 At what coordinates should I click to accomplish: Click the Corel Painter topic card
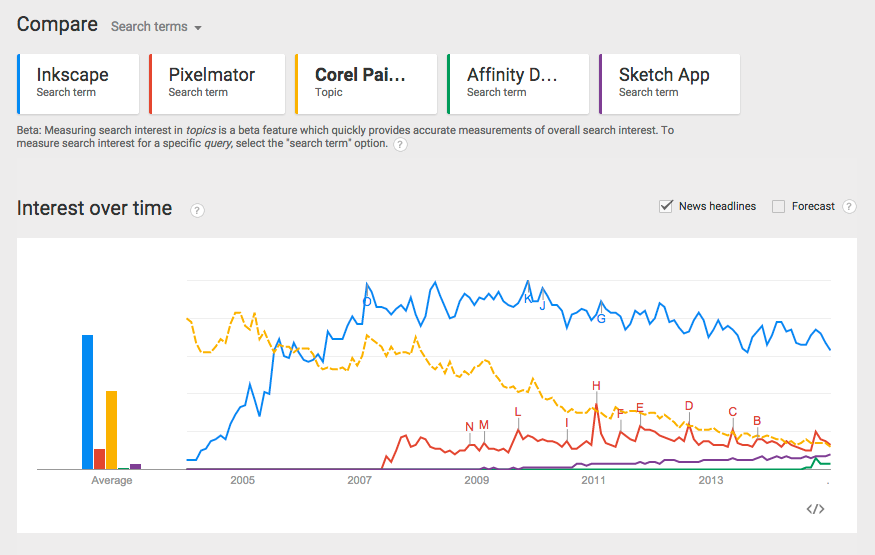pyautogui.click(x=366, y=84)
